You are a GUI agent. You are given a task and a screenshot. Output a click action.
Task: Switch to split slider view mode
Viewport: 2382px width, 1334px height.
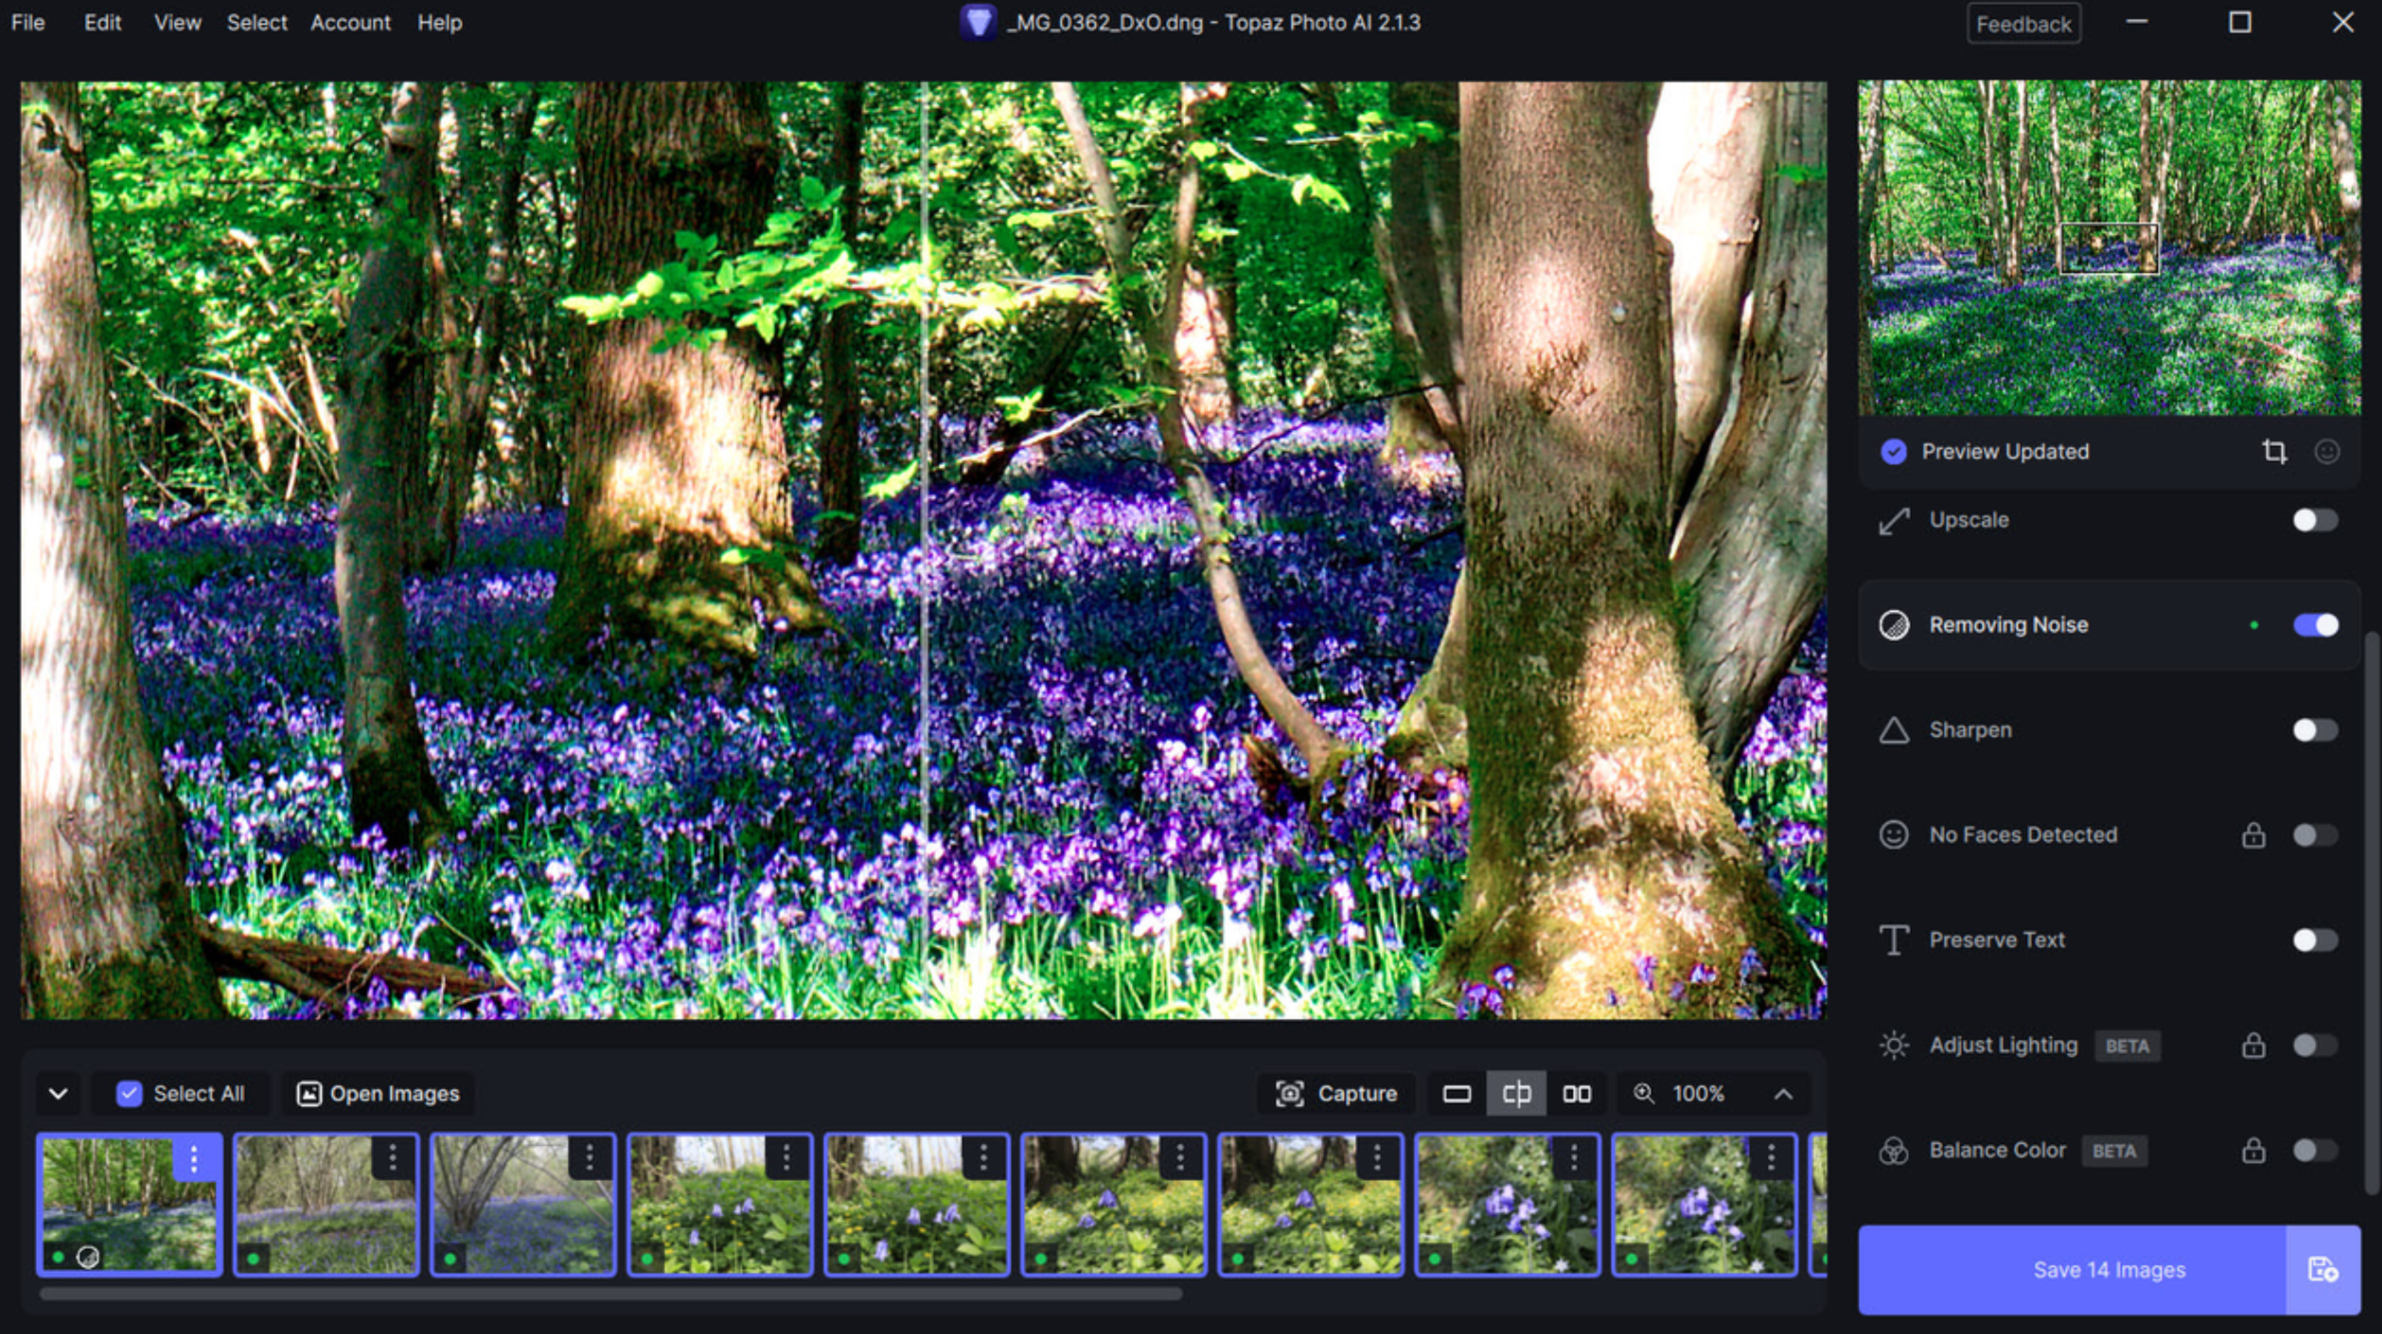(x=1516, y=1094)
